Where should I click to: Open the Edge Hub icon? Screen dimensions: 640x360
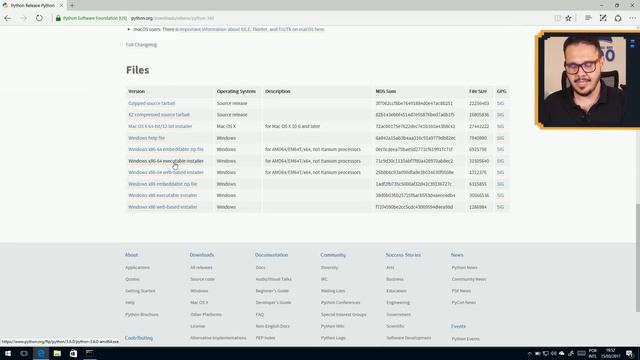[588, 18]
